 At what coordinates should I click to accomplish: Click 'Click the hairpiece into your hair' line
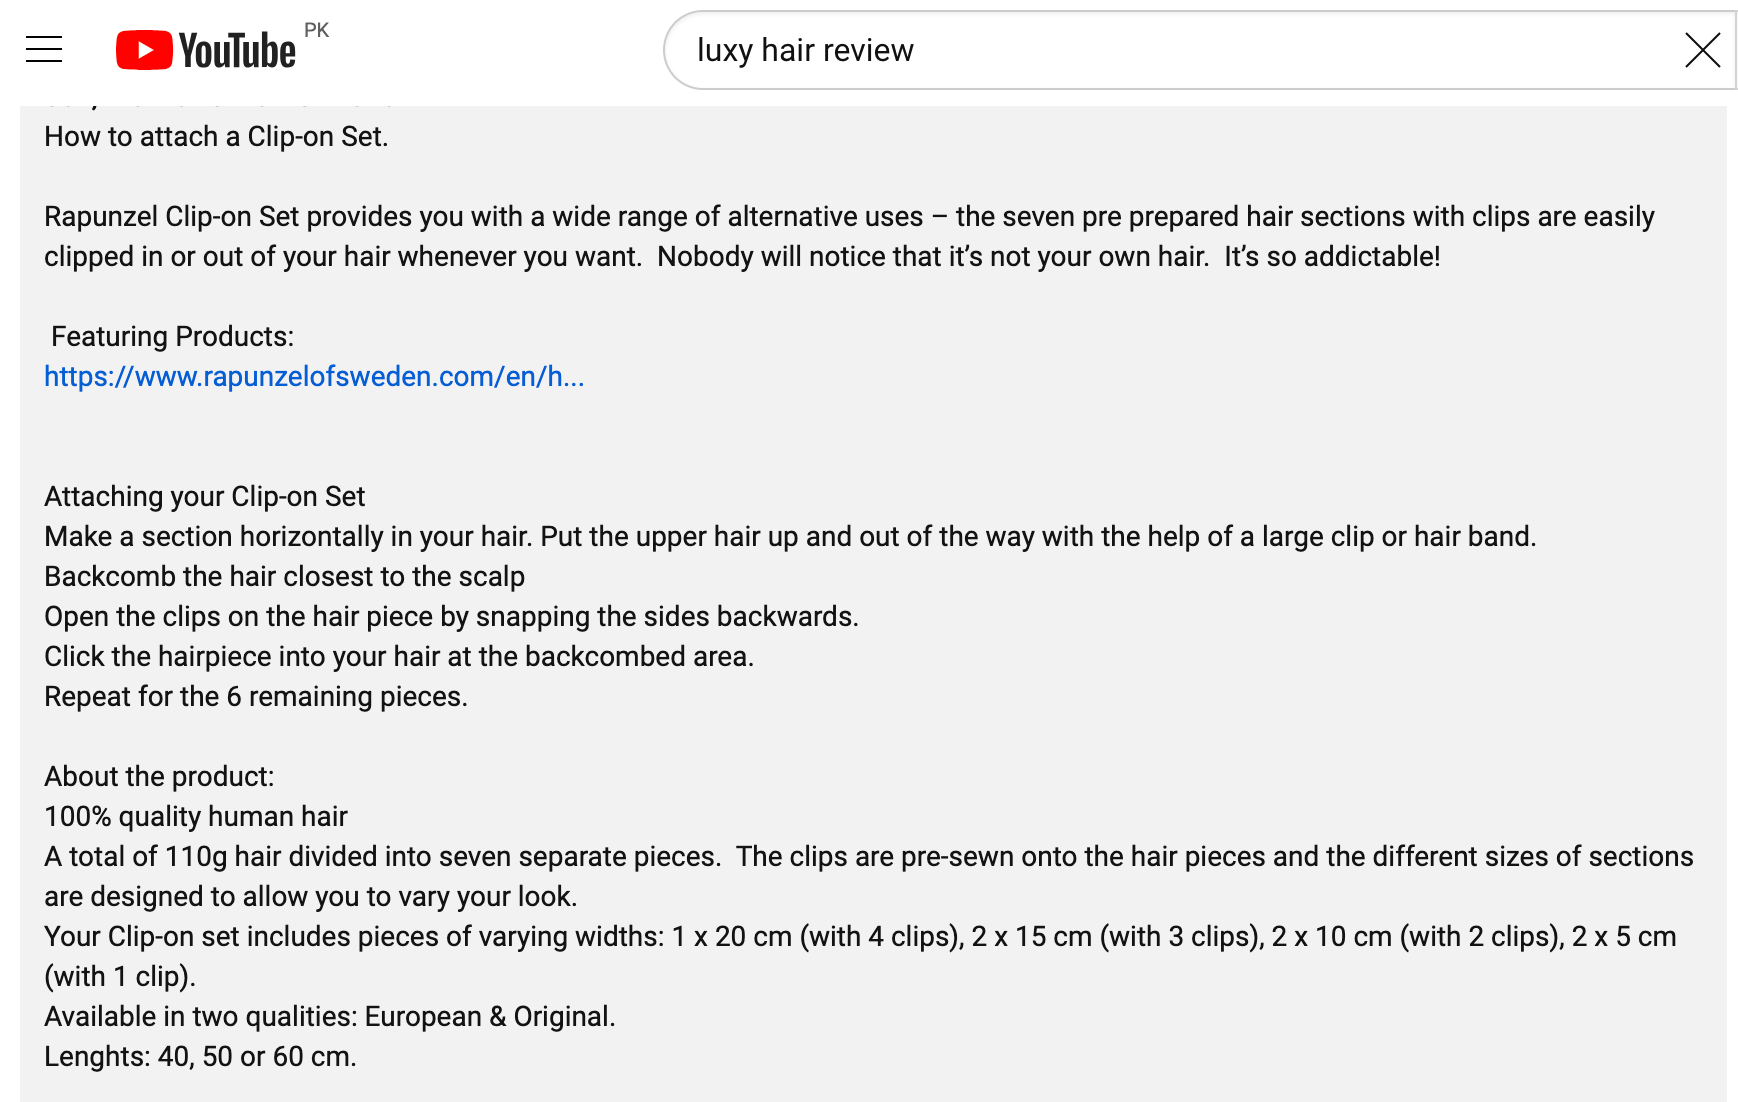[x=399, y=657]
